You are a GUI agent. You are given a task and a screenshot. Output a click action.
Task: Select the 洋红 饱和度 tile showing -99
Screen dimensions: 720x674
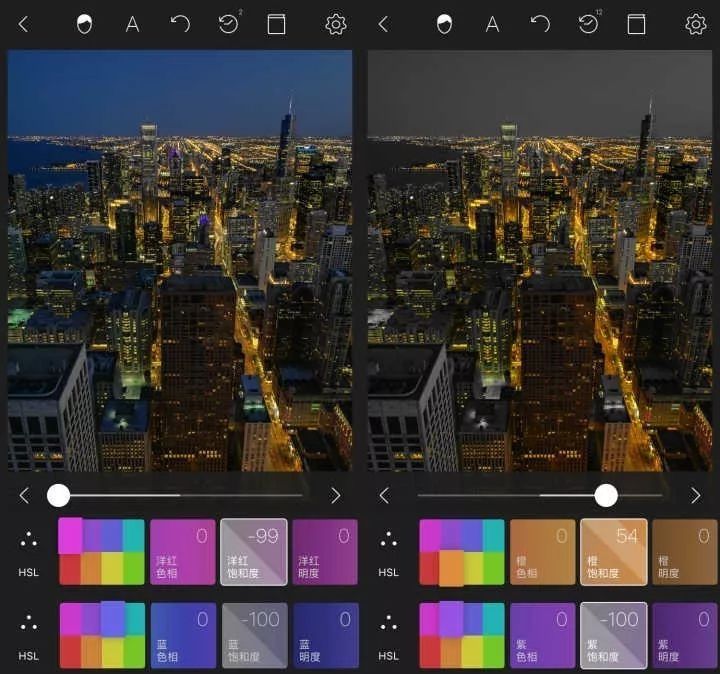pos(253,551)
